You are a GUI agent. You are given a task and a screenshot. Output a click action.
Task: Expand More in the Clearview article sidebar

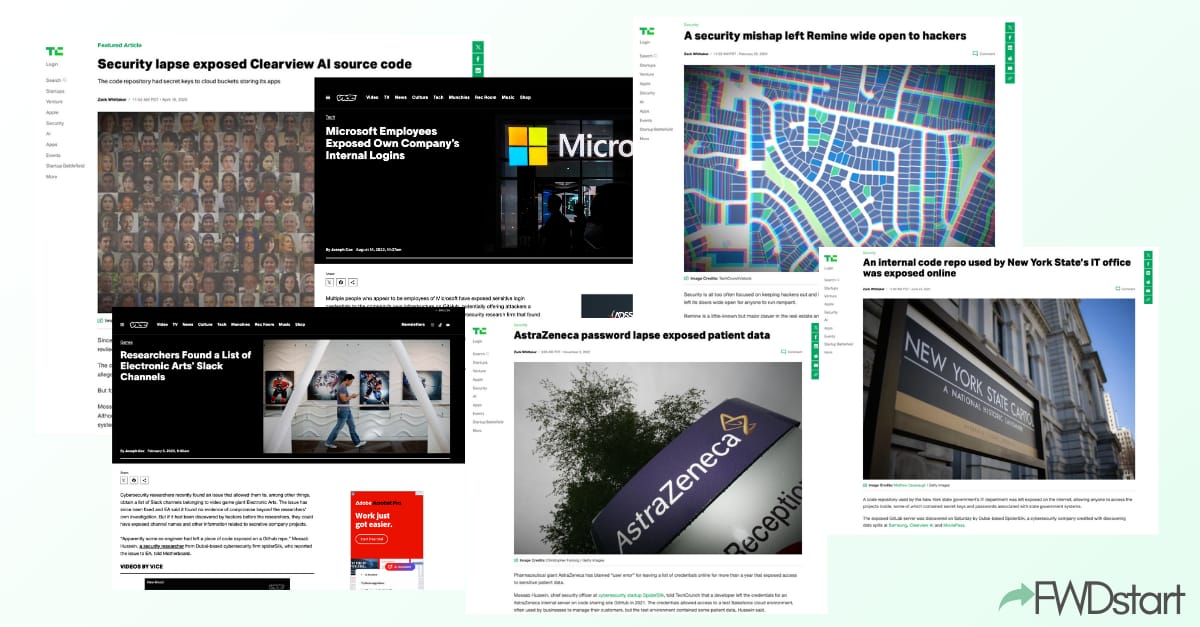[x=51, y=177]
